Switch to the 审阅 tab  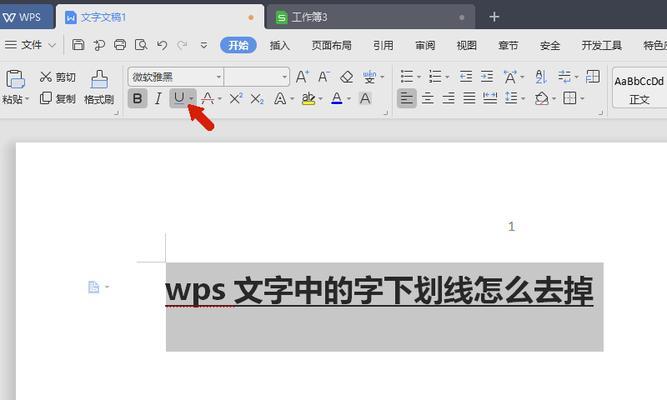point(425,45)
